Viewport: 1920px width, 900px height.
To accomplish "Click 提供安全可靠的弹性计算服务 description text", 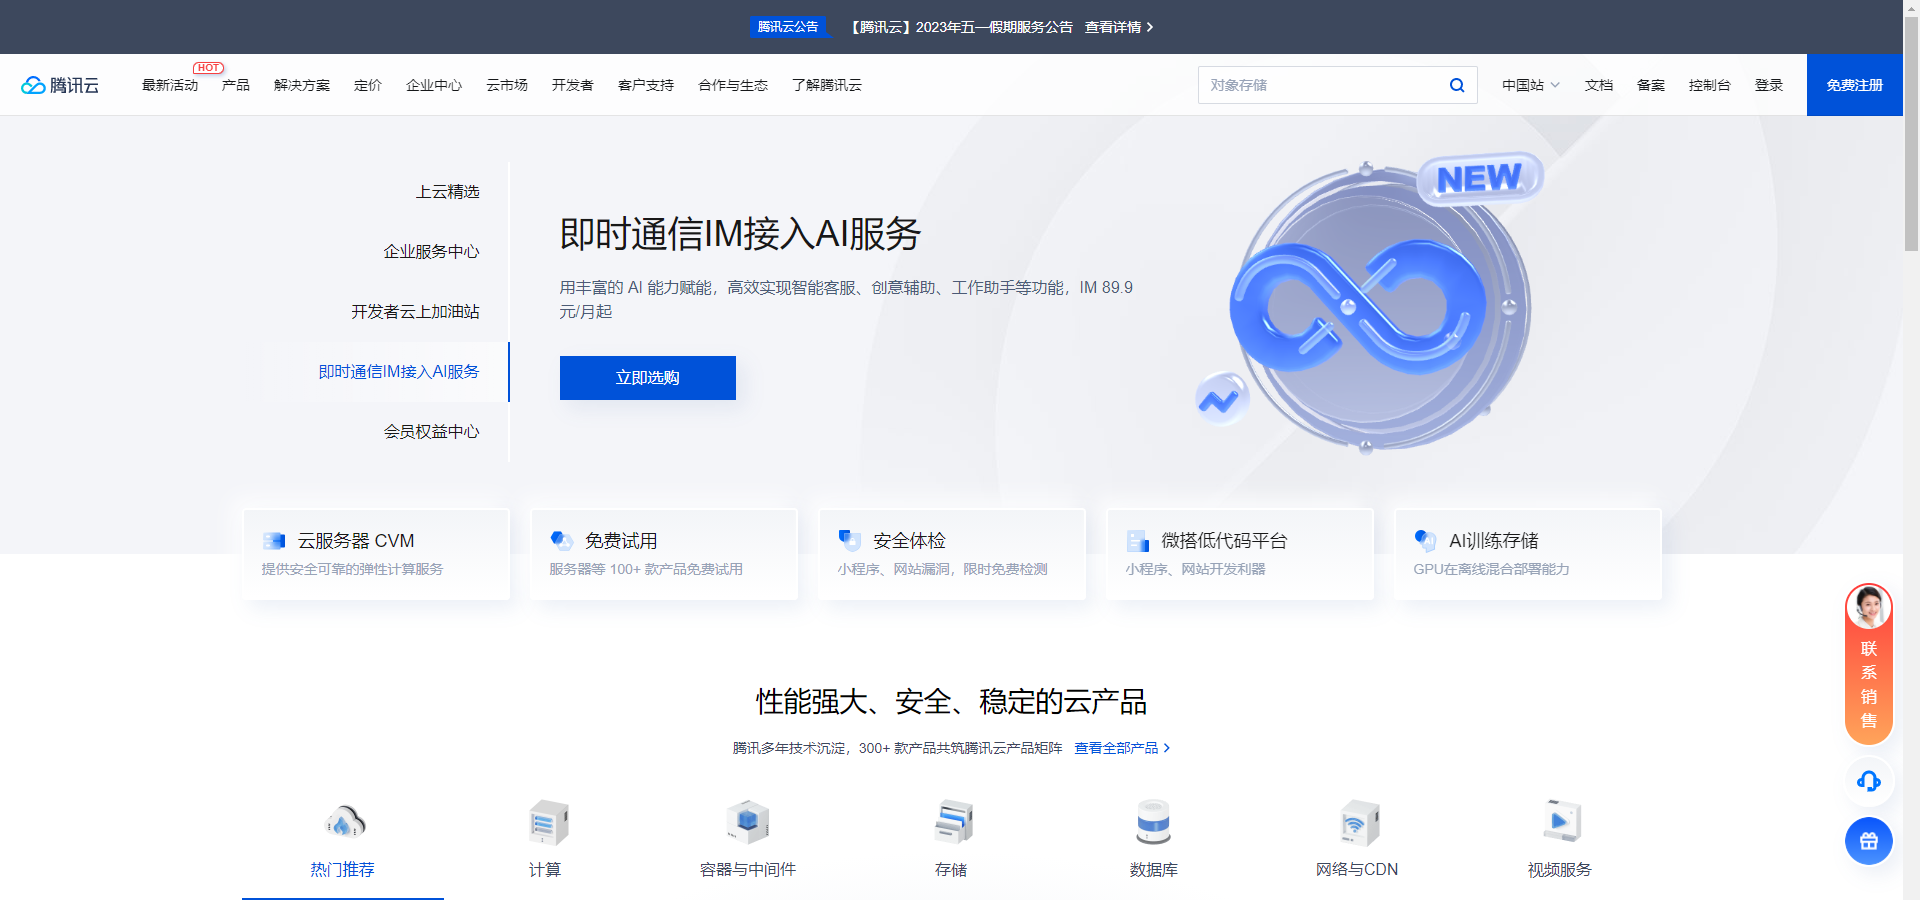I will point(352,569).
